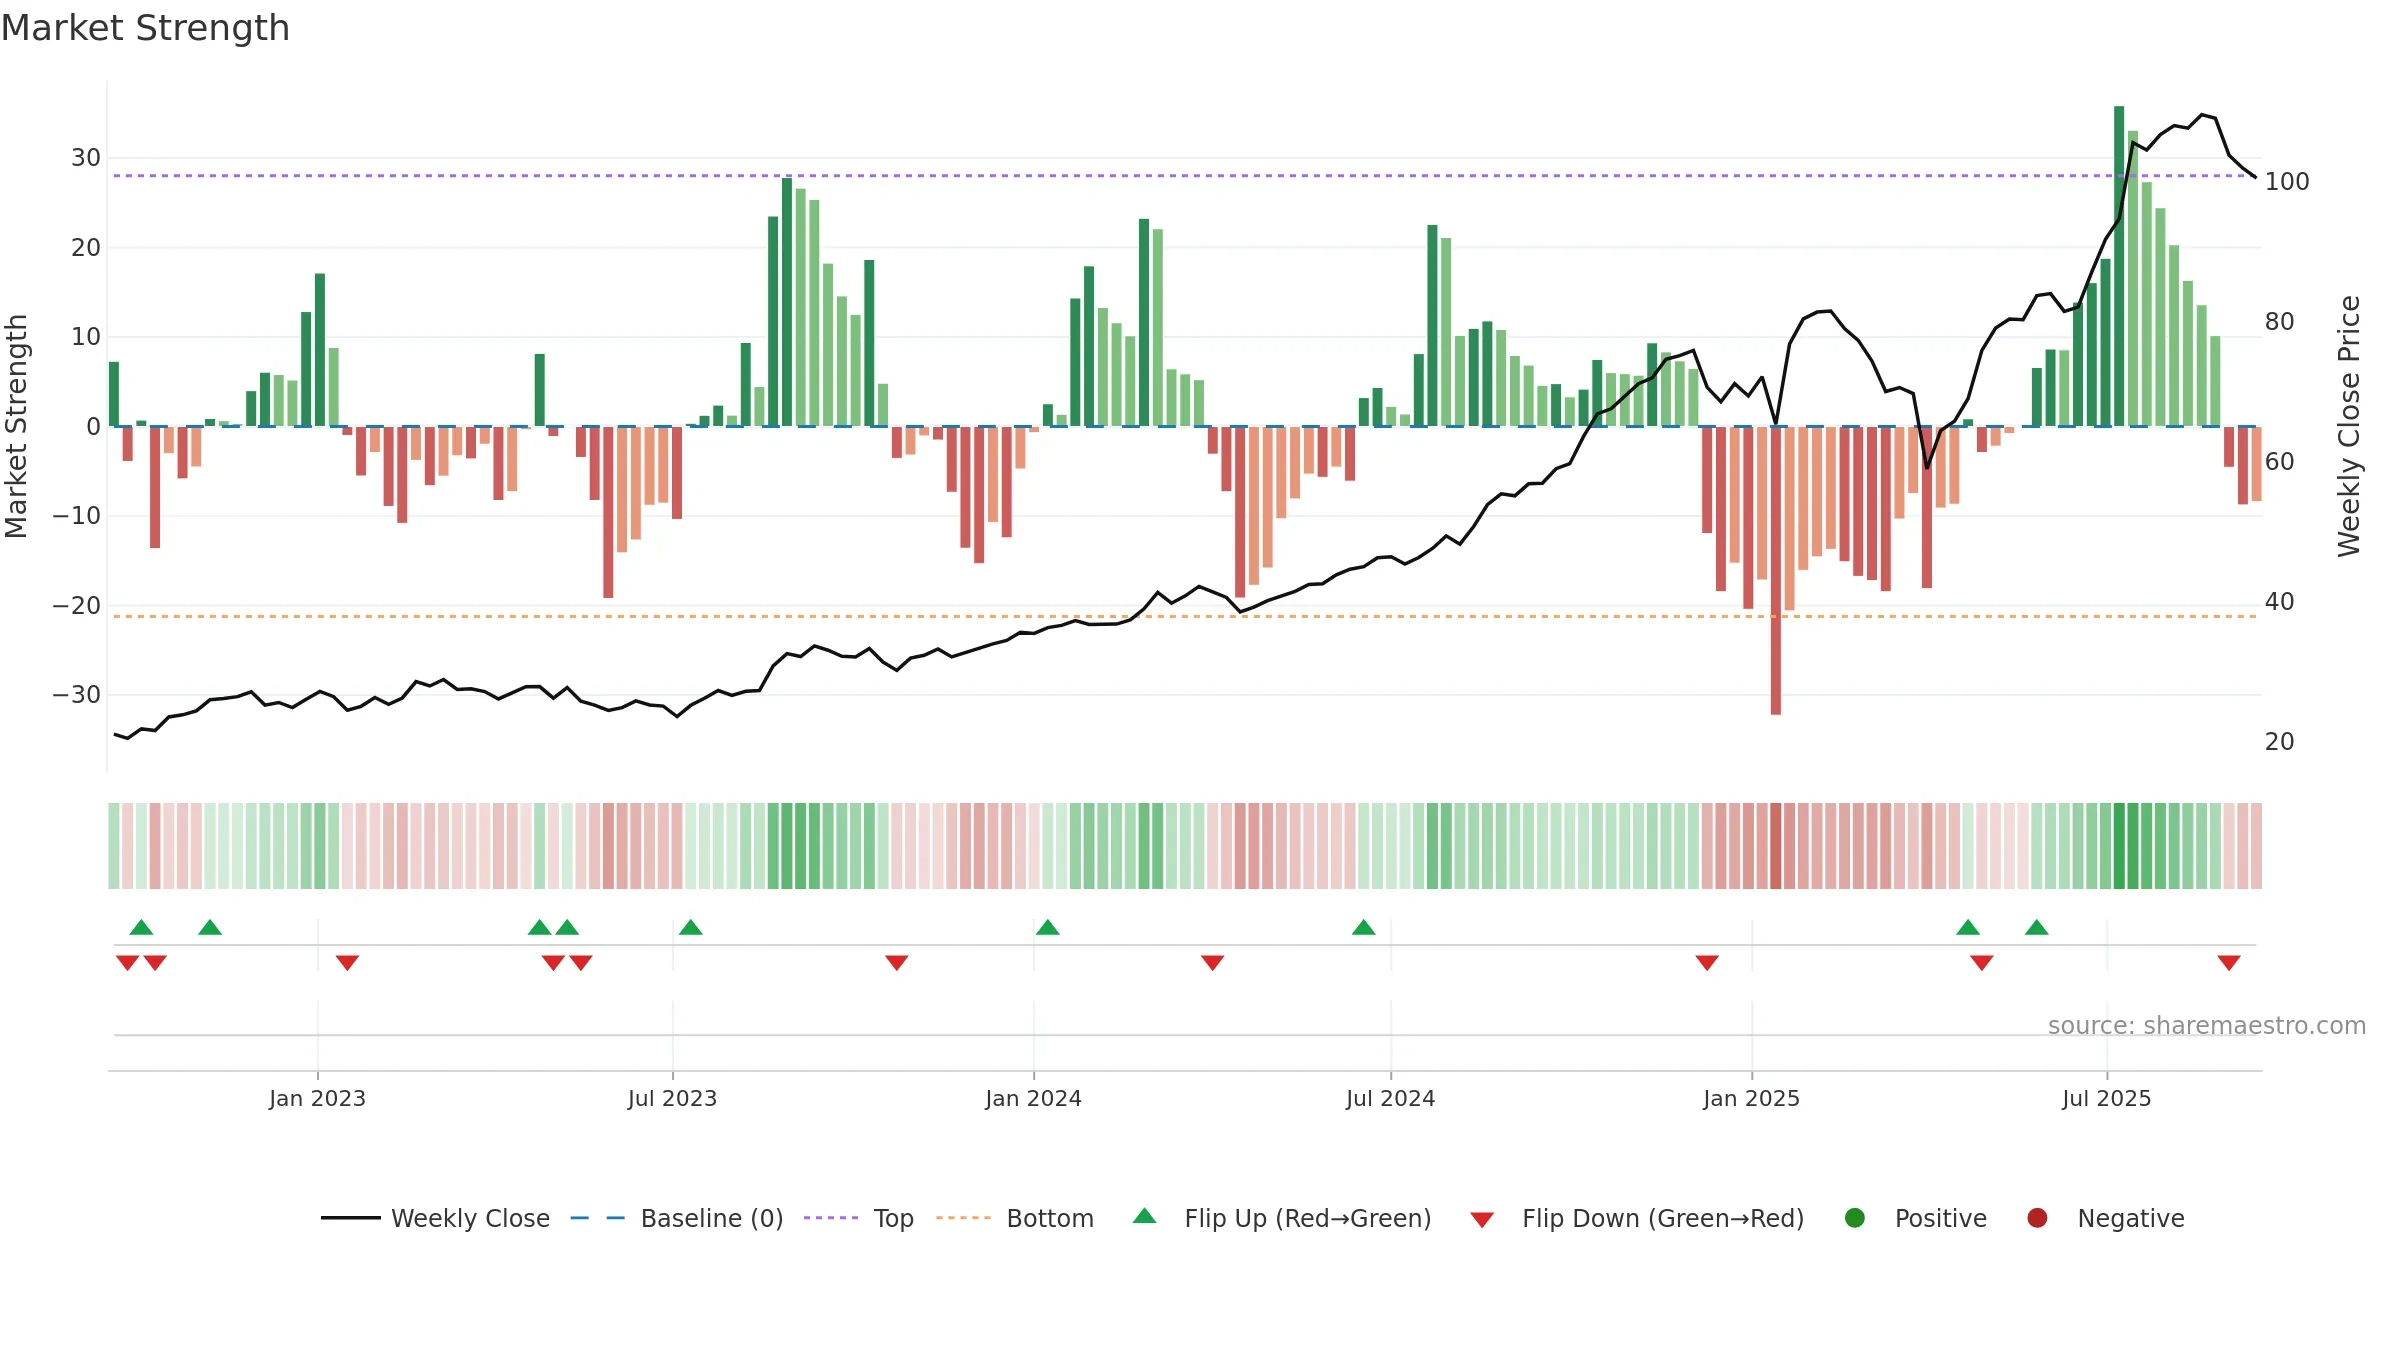The width and height of the screenshot is (2400, 1350).
Task: Click the vertical Market Strength axis label
Action: point(16,426)
